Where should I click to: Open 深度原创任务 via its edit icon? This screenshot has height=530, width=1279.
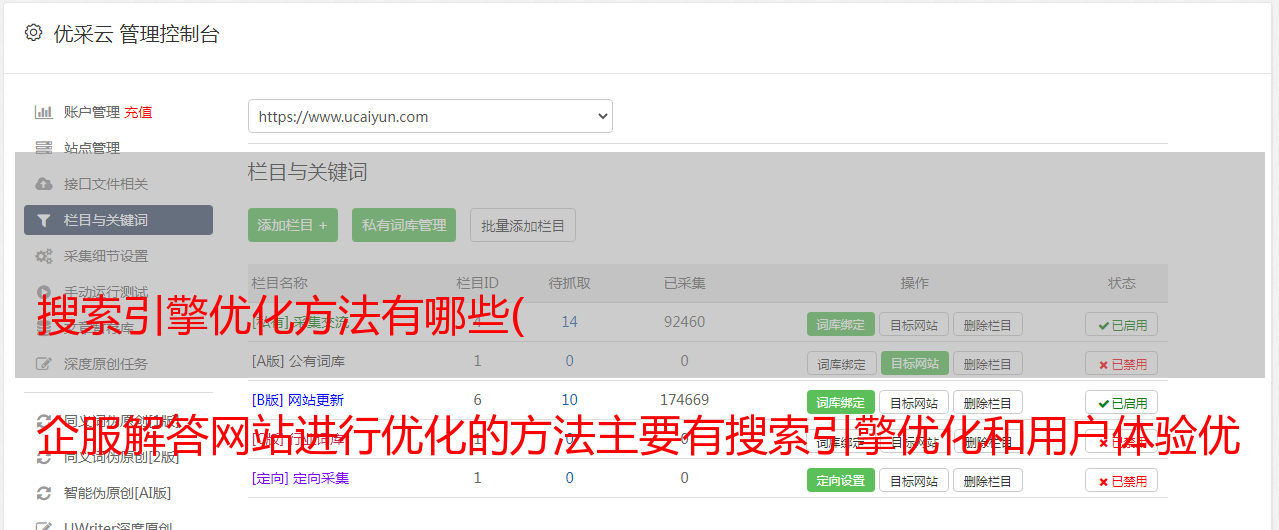pos(43,364)
